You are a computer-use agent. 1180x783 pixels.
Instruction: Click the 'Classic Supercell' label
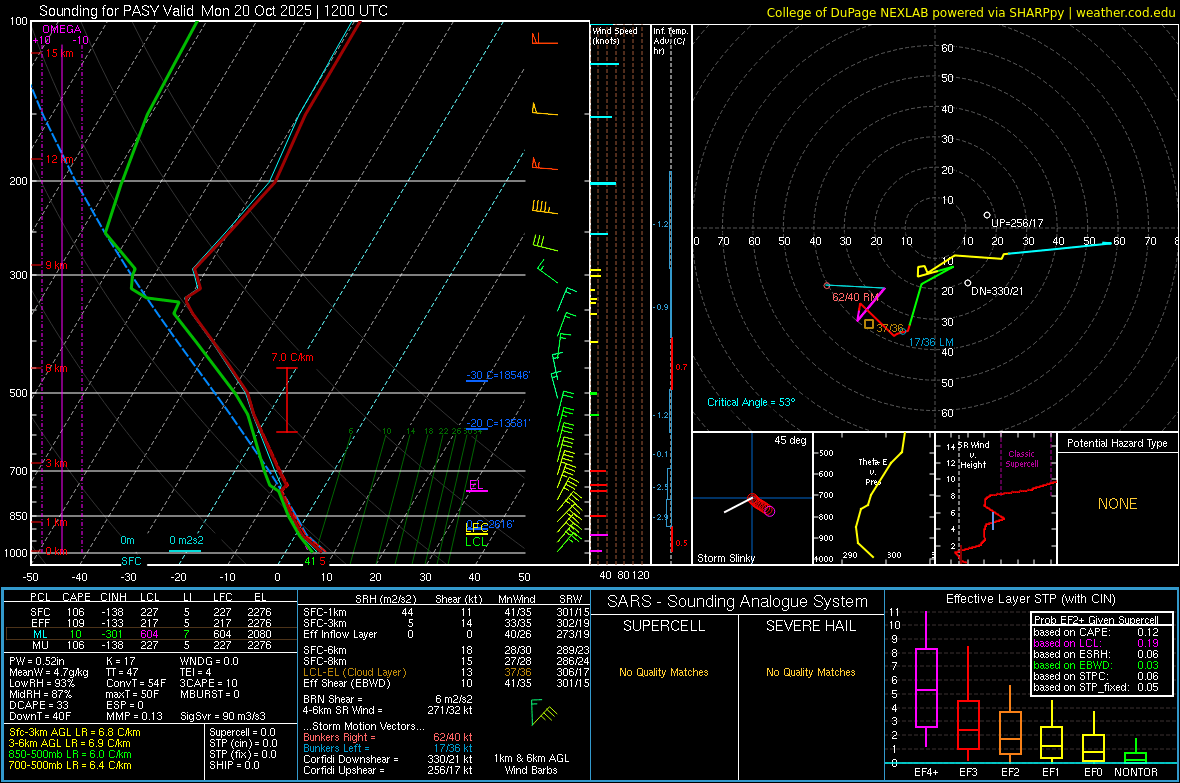point(1021,459)
